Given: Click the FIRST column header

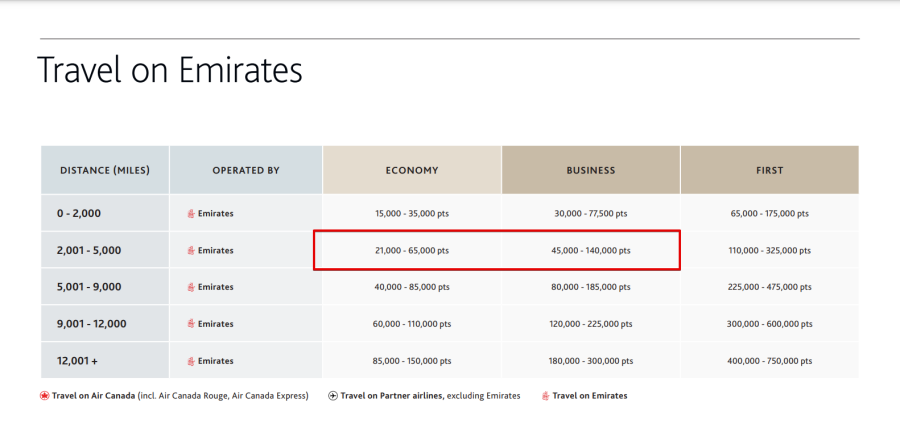Looking at the screenshot, I should pyautogui.click(x=770, y=170).
